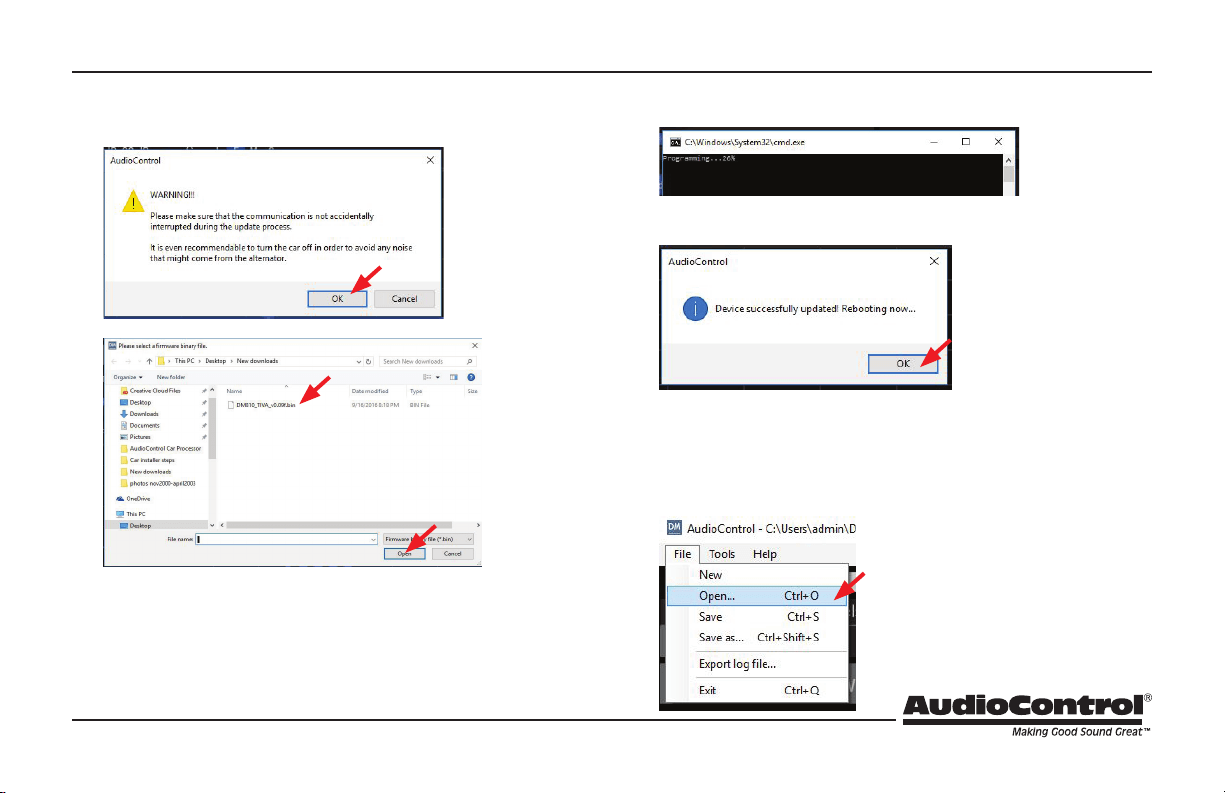
Task: Click the search magnifier icon in the file dialog
Action: [x=469, y=361]
